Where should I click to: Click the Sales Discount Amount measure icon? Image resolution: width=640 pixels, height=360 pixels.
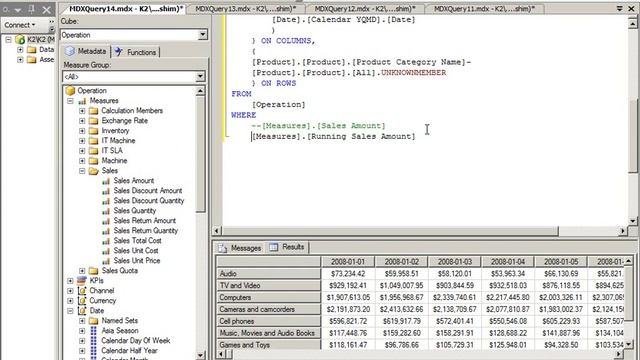click(x=106, y=191)
